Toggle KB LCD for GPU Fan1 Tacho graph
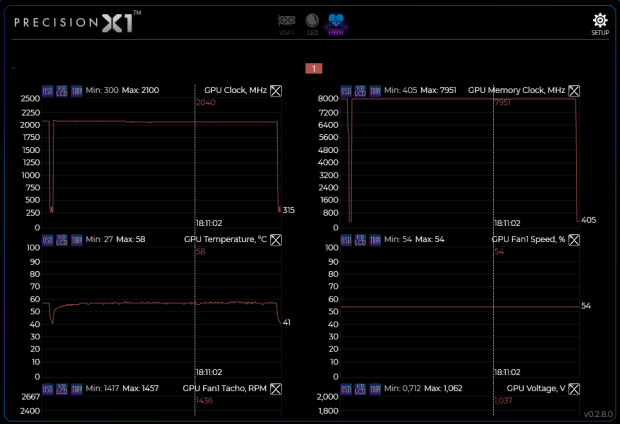This screenshot has width=620, height=424. point(62,389)
